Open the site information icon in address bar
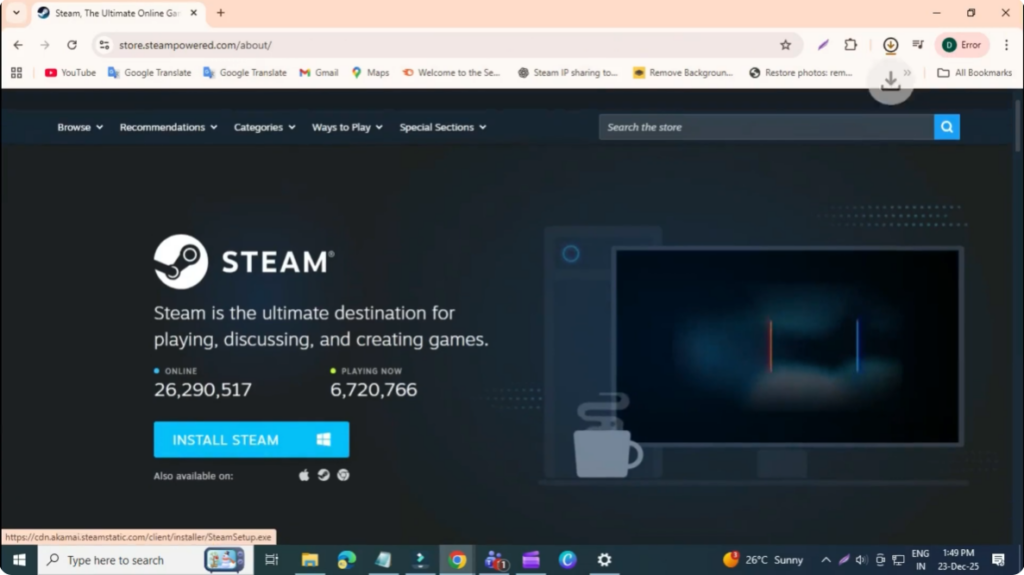The height and width of the screenshot is (575, 1024). [x=104, y=45]
